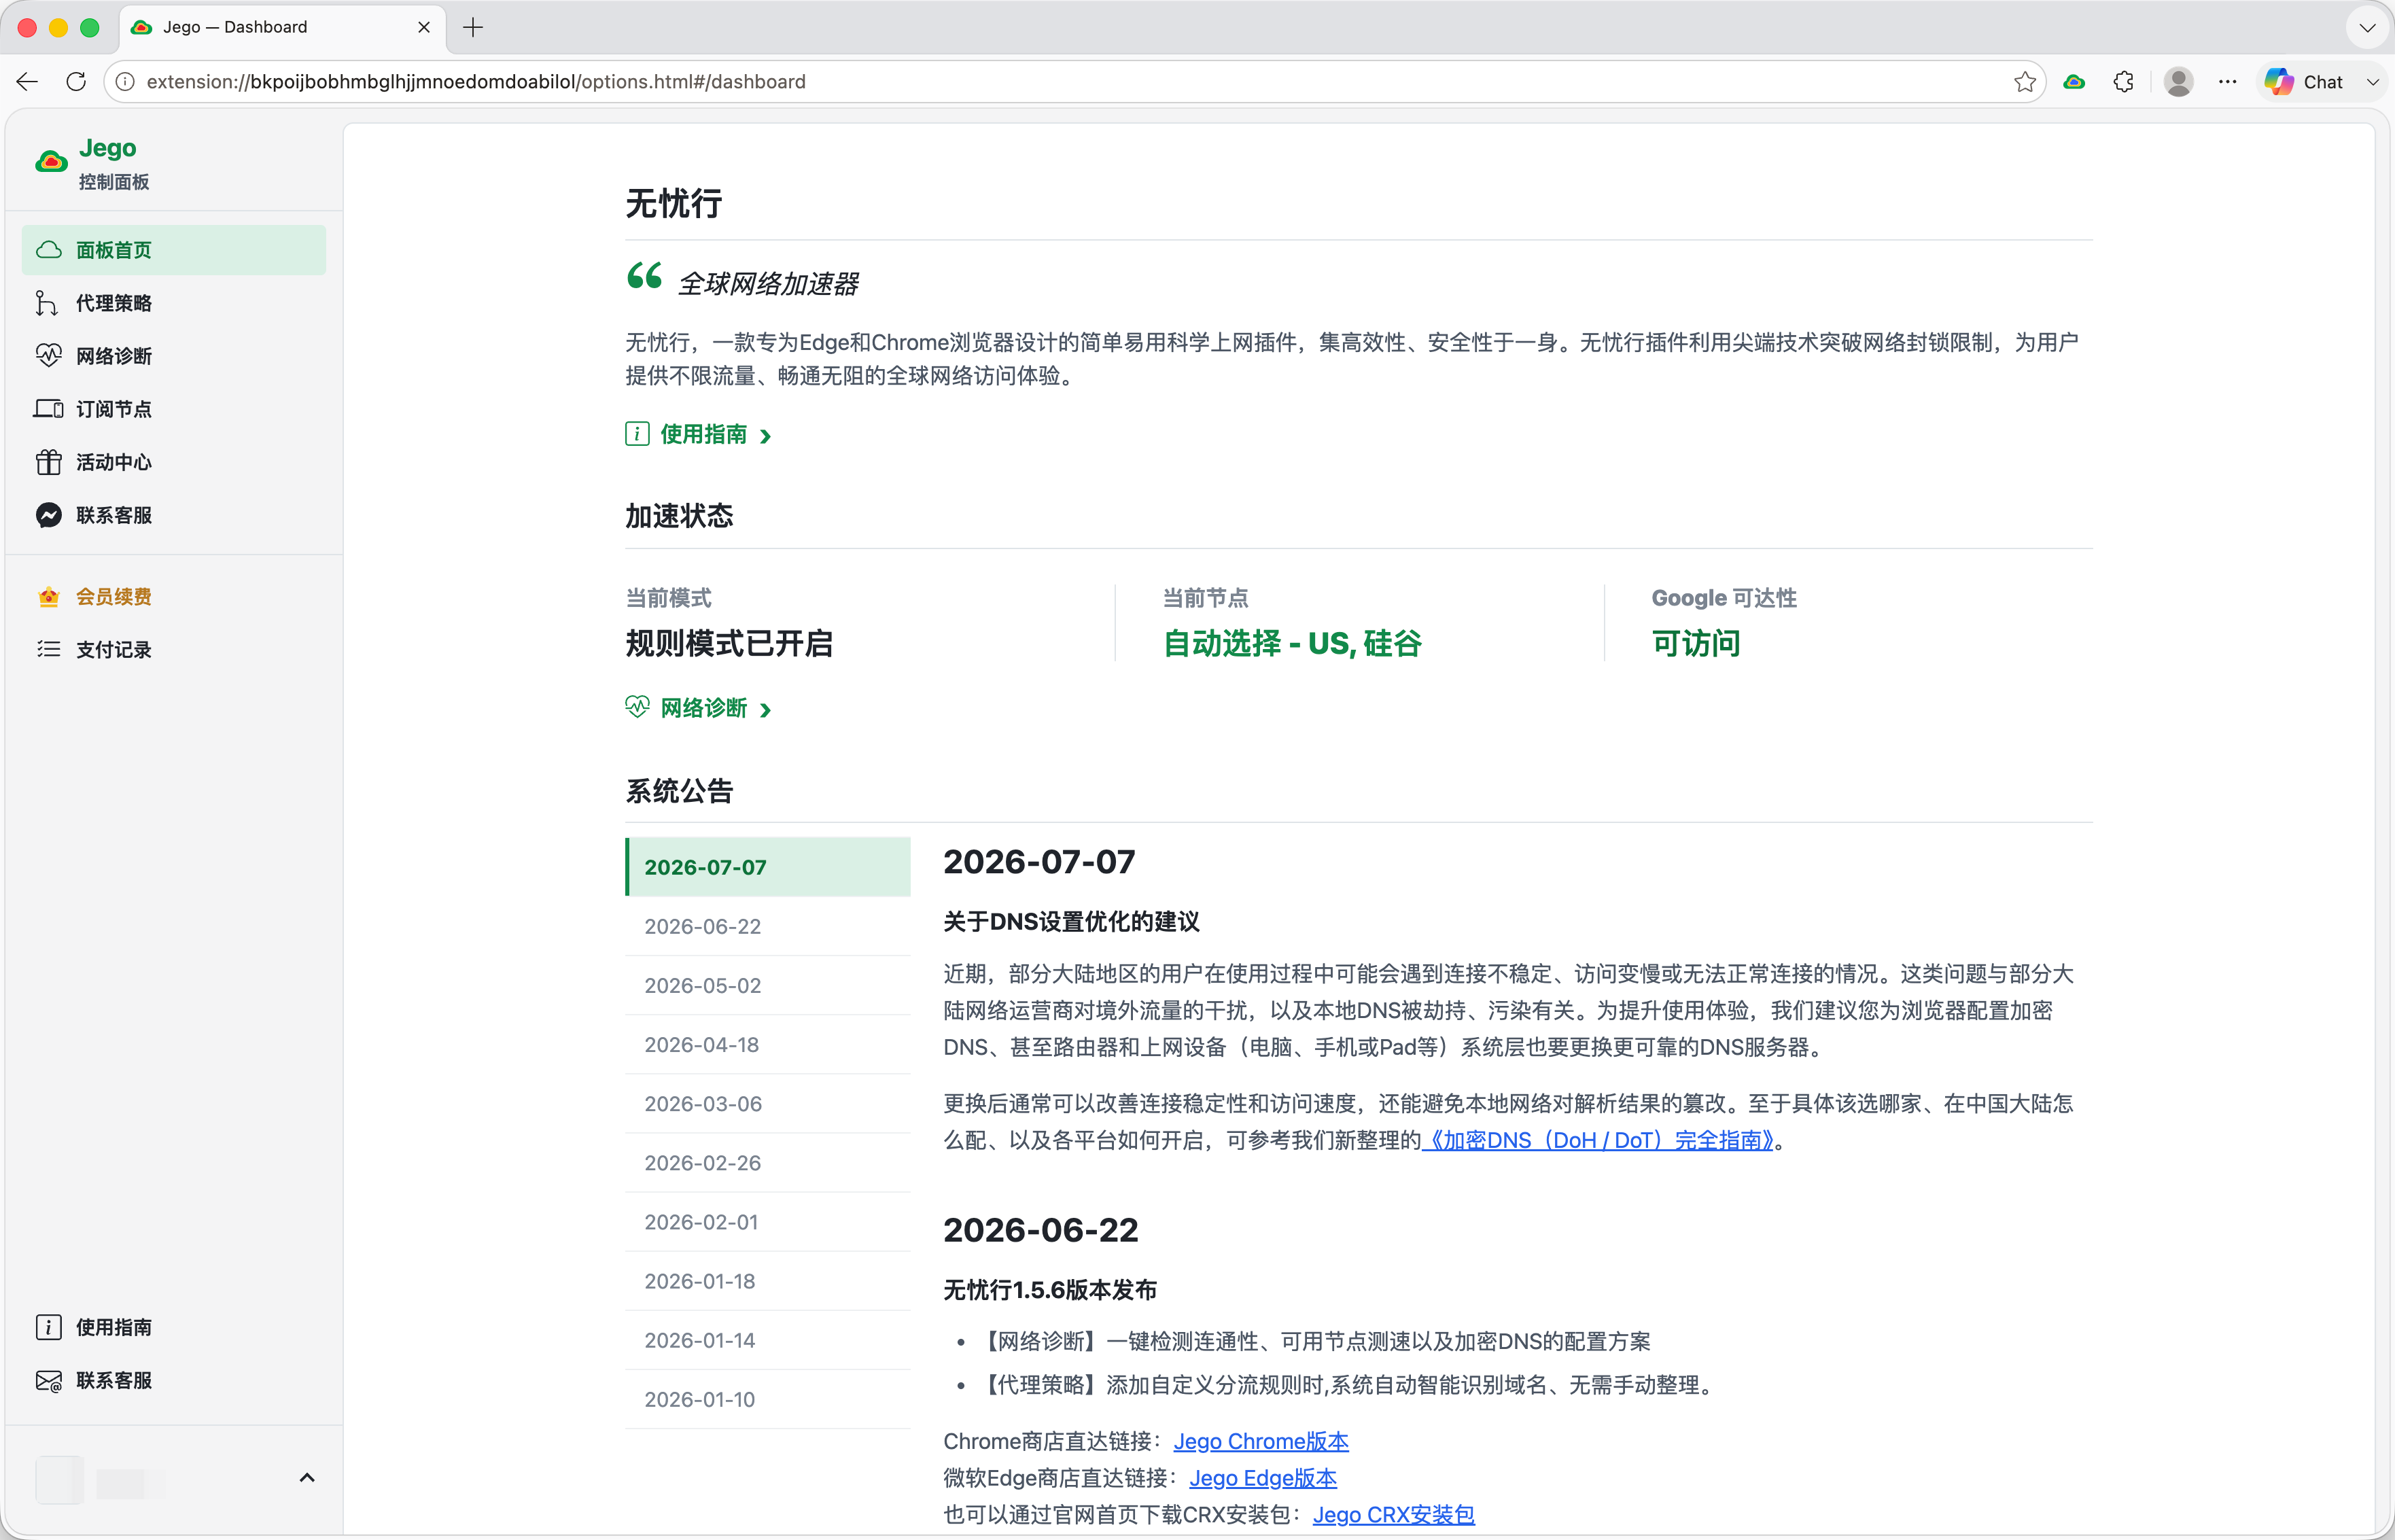Click the user avatar at sidebar bottom
Image resolution: width=2395 pixels, height=1540 pixels.
(x=60, y=1479)
